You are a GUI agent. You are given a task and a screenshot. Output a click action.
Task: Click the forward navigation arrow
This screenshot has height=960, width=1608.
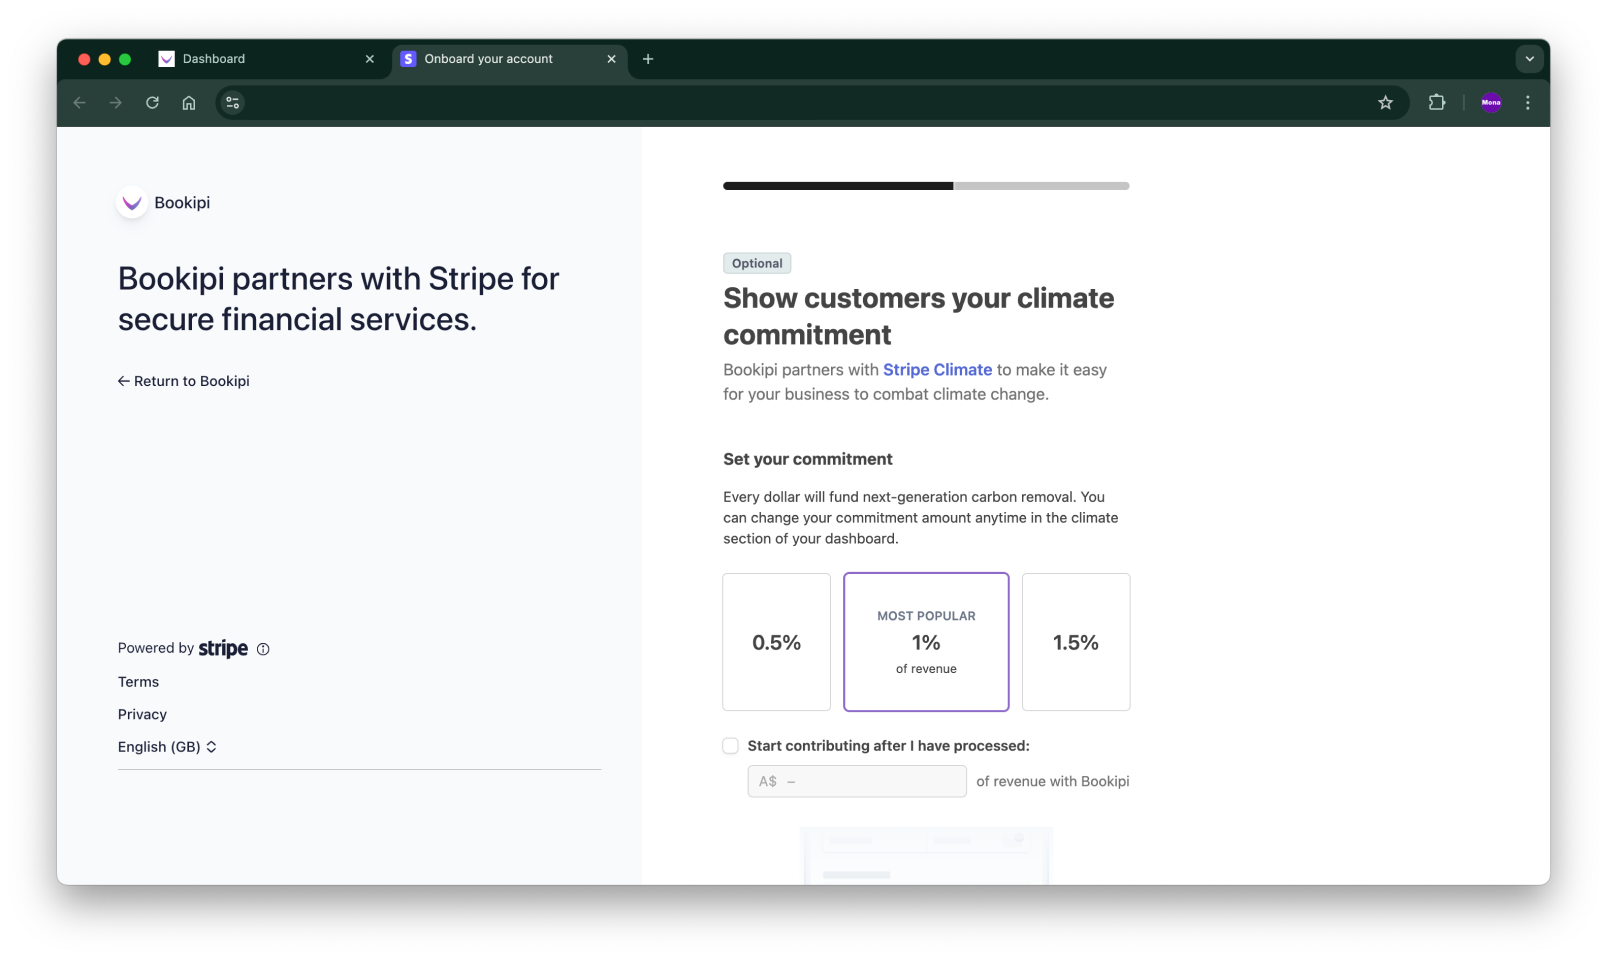[115, 102]
